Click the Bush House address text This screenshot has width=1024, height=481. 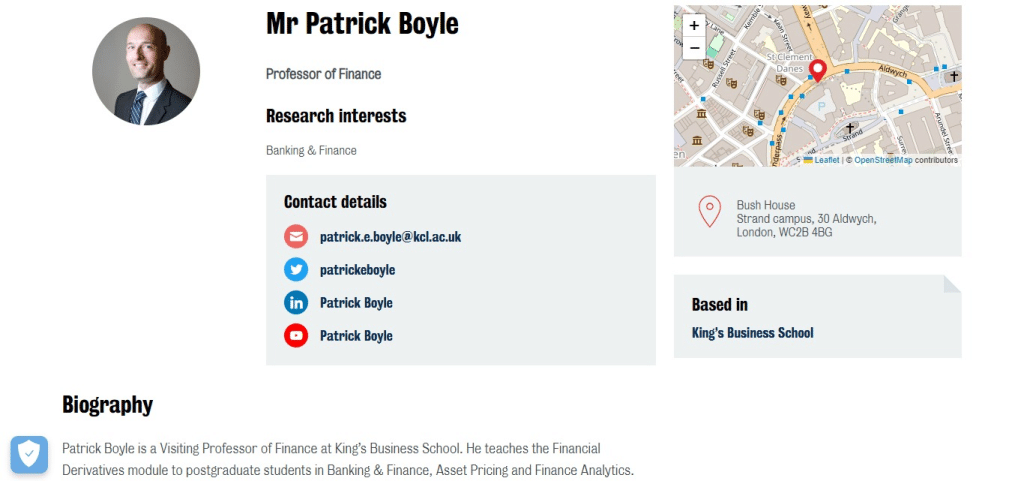pos(807,219)
